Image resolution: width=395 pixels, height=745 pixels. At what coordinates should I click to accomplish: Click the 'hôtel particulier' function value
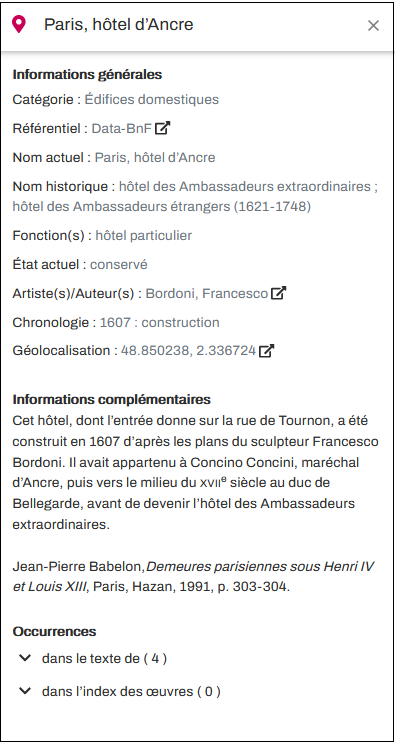tap(144, 236)
